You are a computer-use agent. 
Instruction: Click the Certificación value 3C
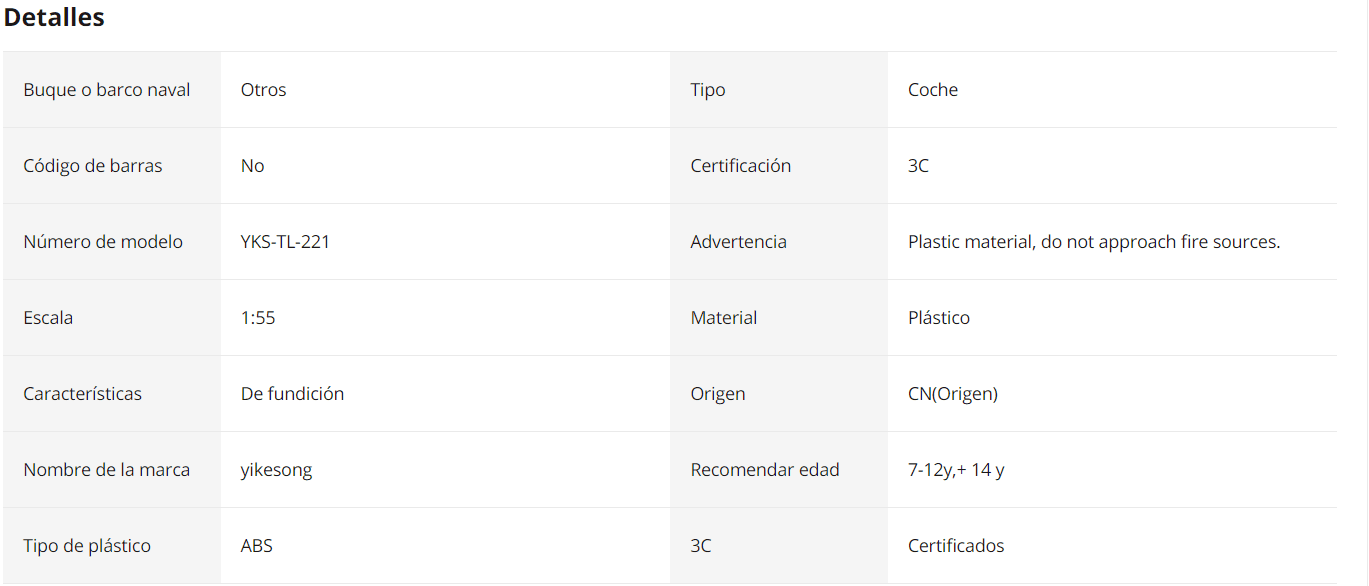(918, 166)
